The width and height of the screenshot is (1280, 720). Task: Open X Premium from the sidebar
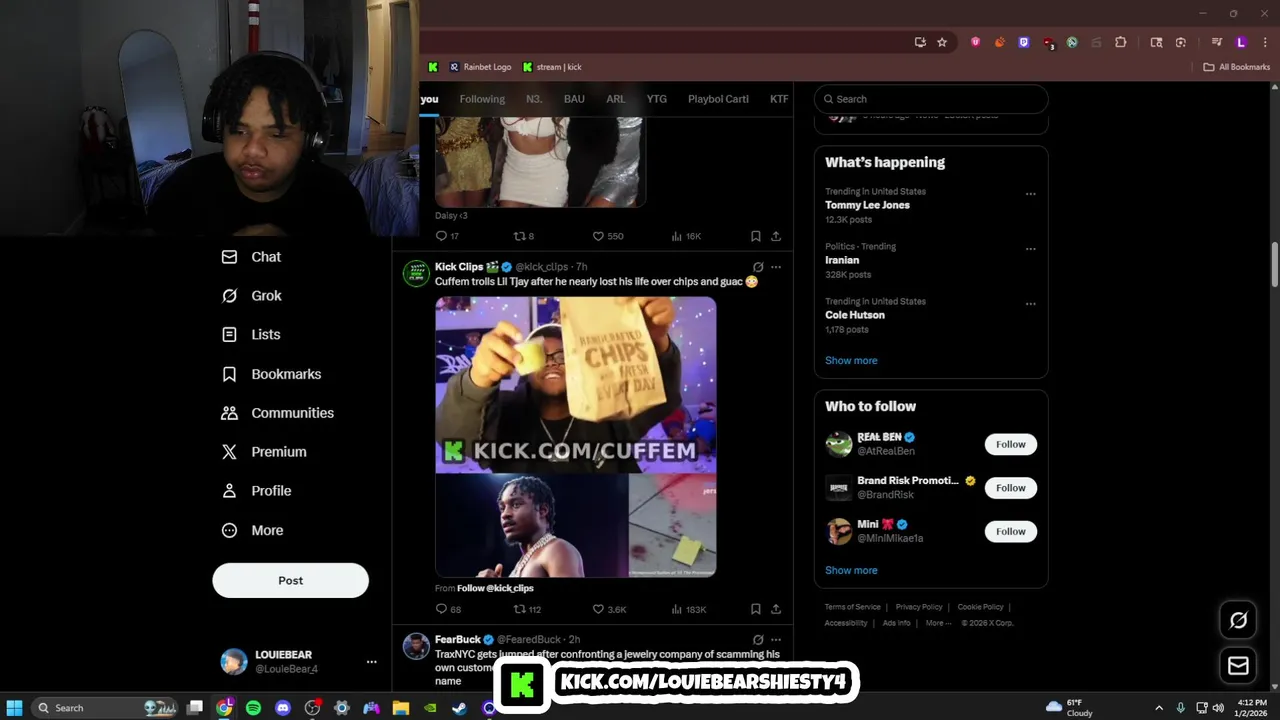coord(263,452)
